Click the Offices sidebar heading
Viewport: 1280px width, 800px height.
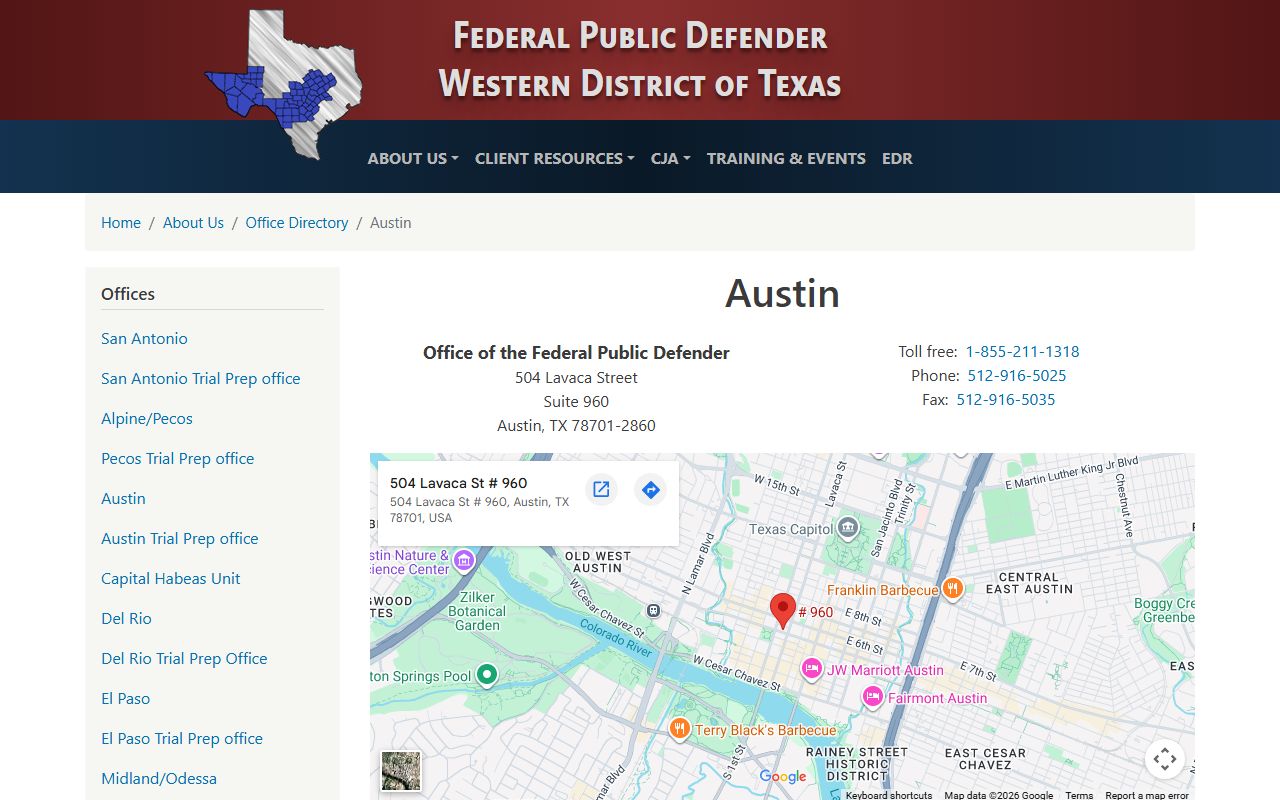pyautogui.click(x=128, y=294)
